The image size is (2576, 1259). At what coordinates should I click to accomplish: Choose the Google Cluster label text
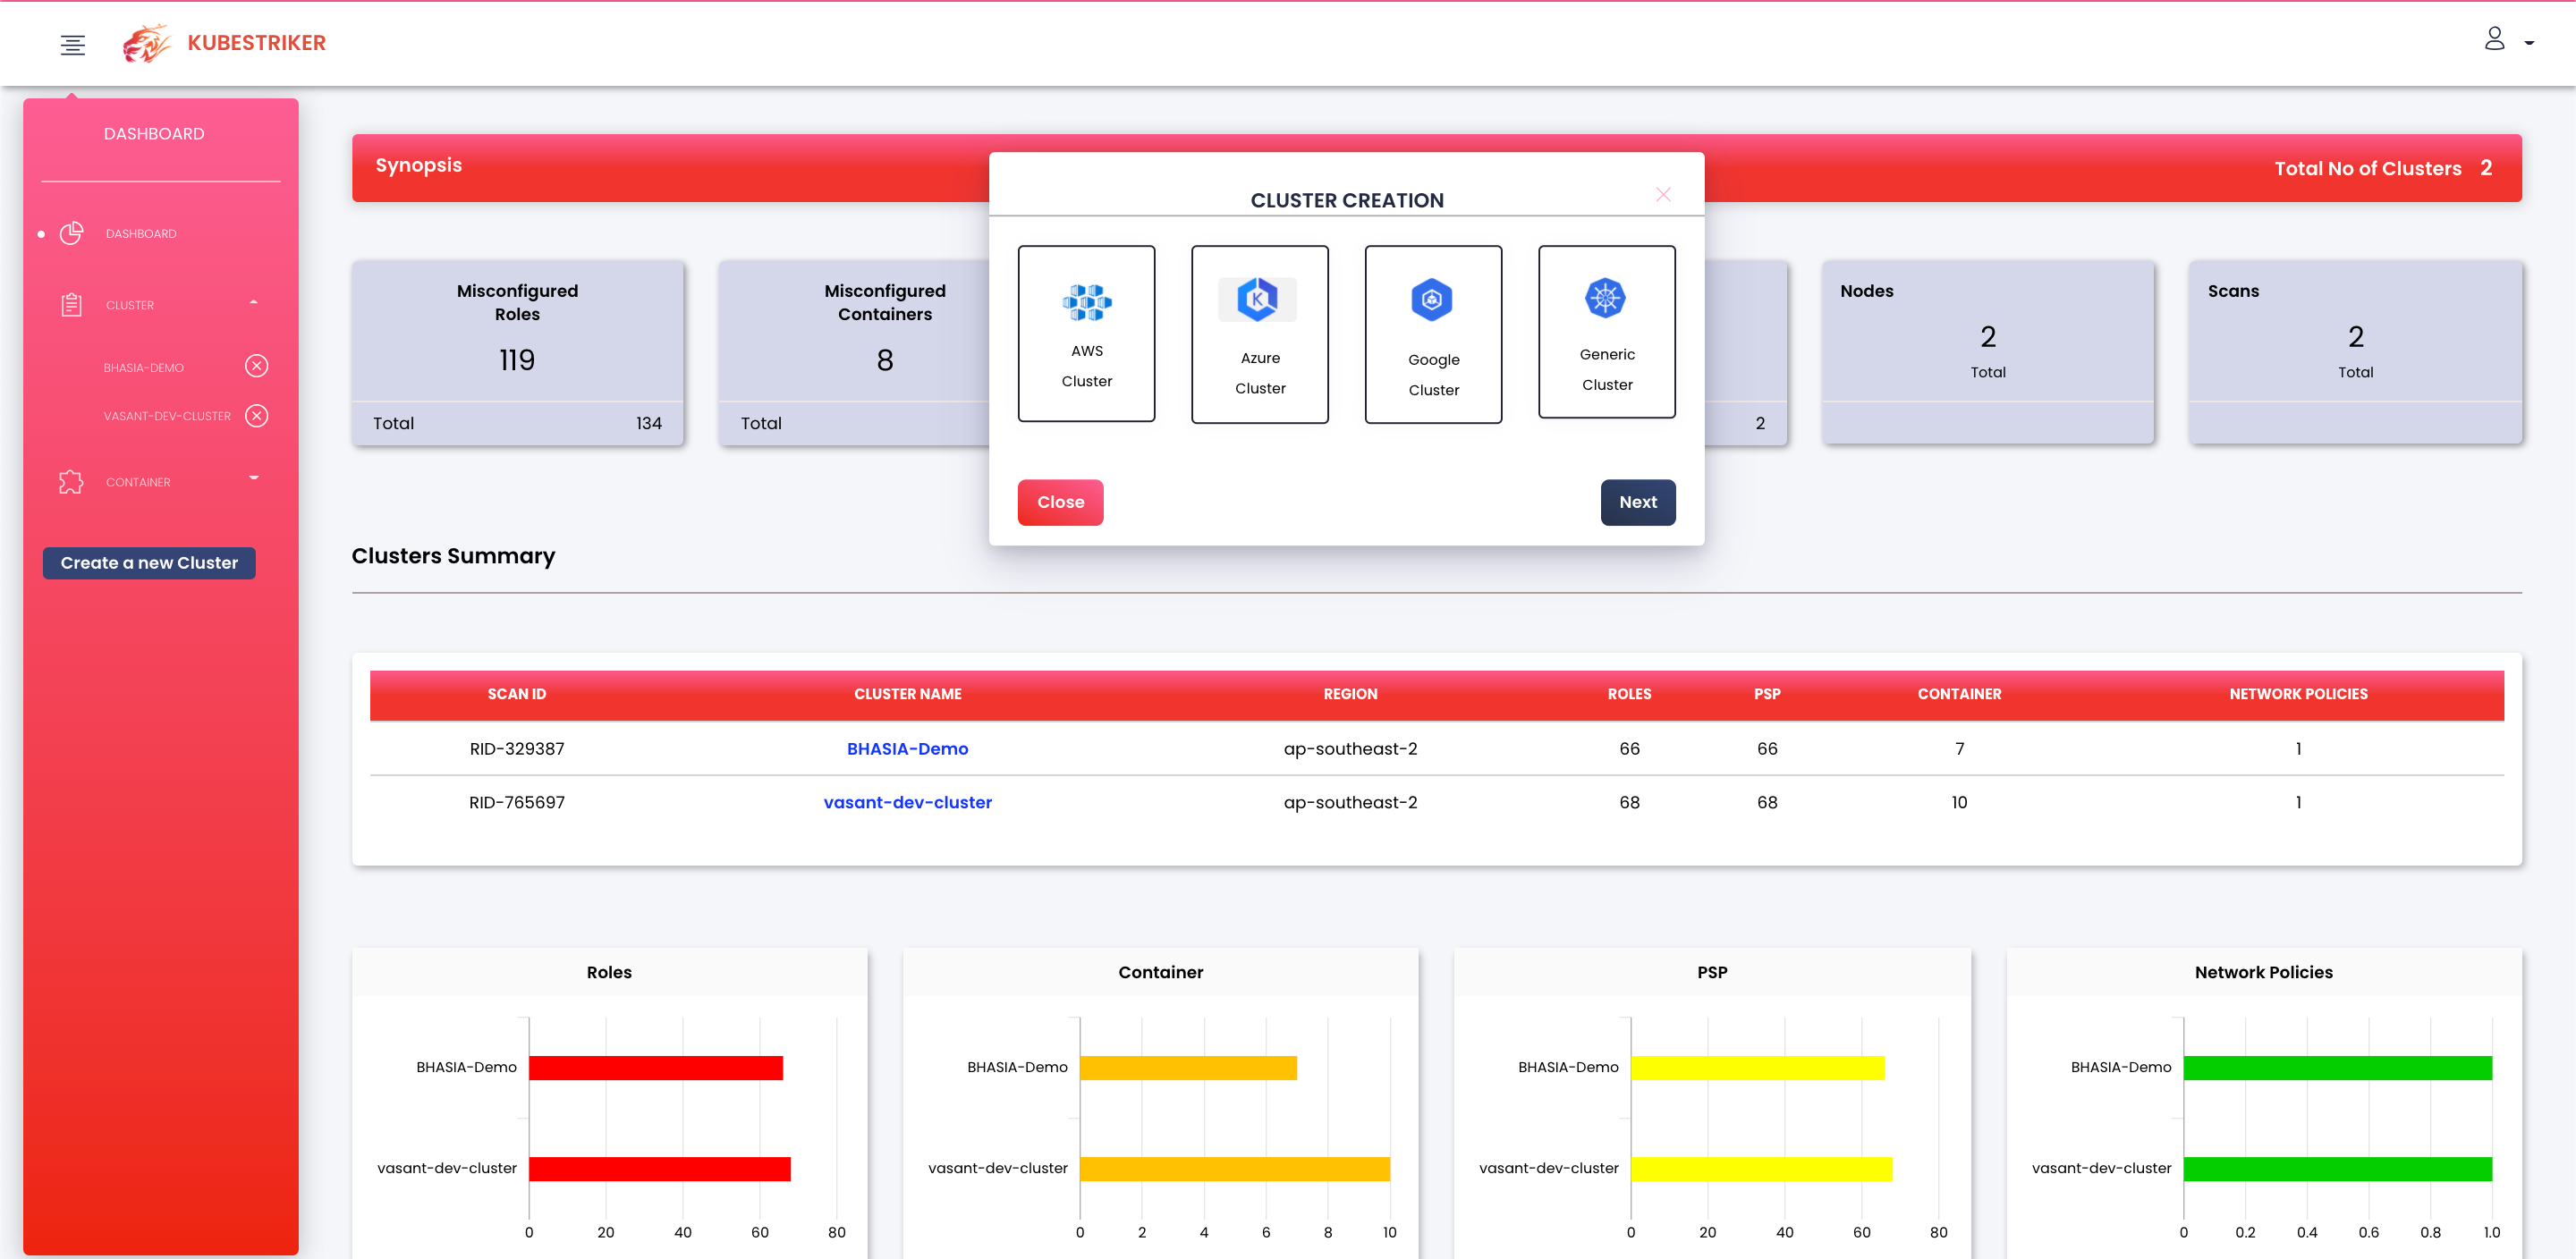coord(1434,375)
